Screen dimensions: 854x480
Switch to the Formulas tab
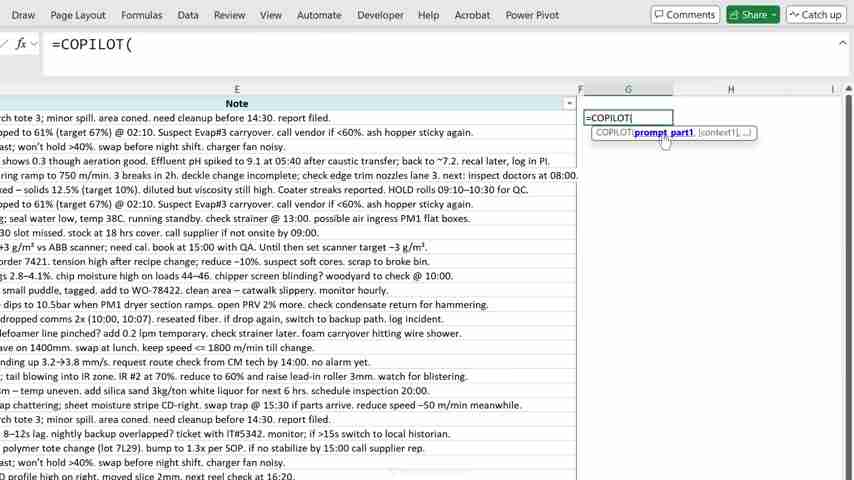tap(142, 15)
